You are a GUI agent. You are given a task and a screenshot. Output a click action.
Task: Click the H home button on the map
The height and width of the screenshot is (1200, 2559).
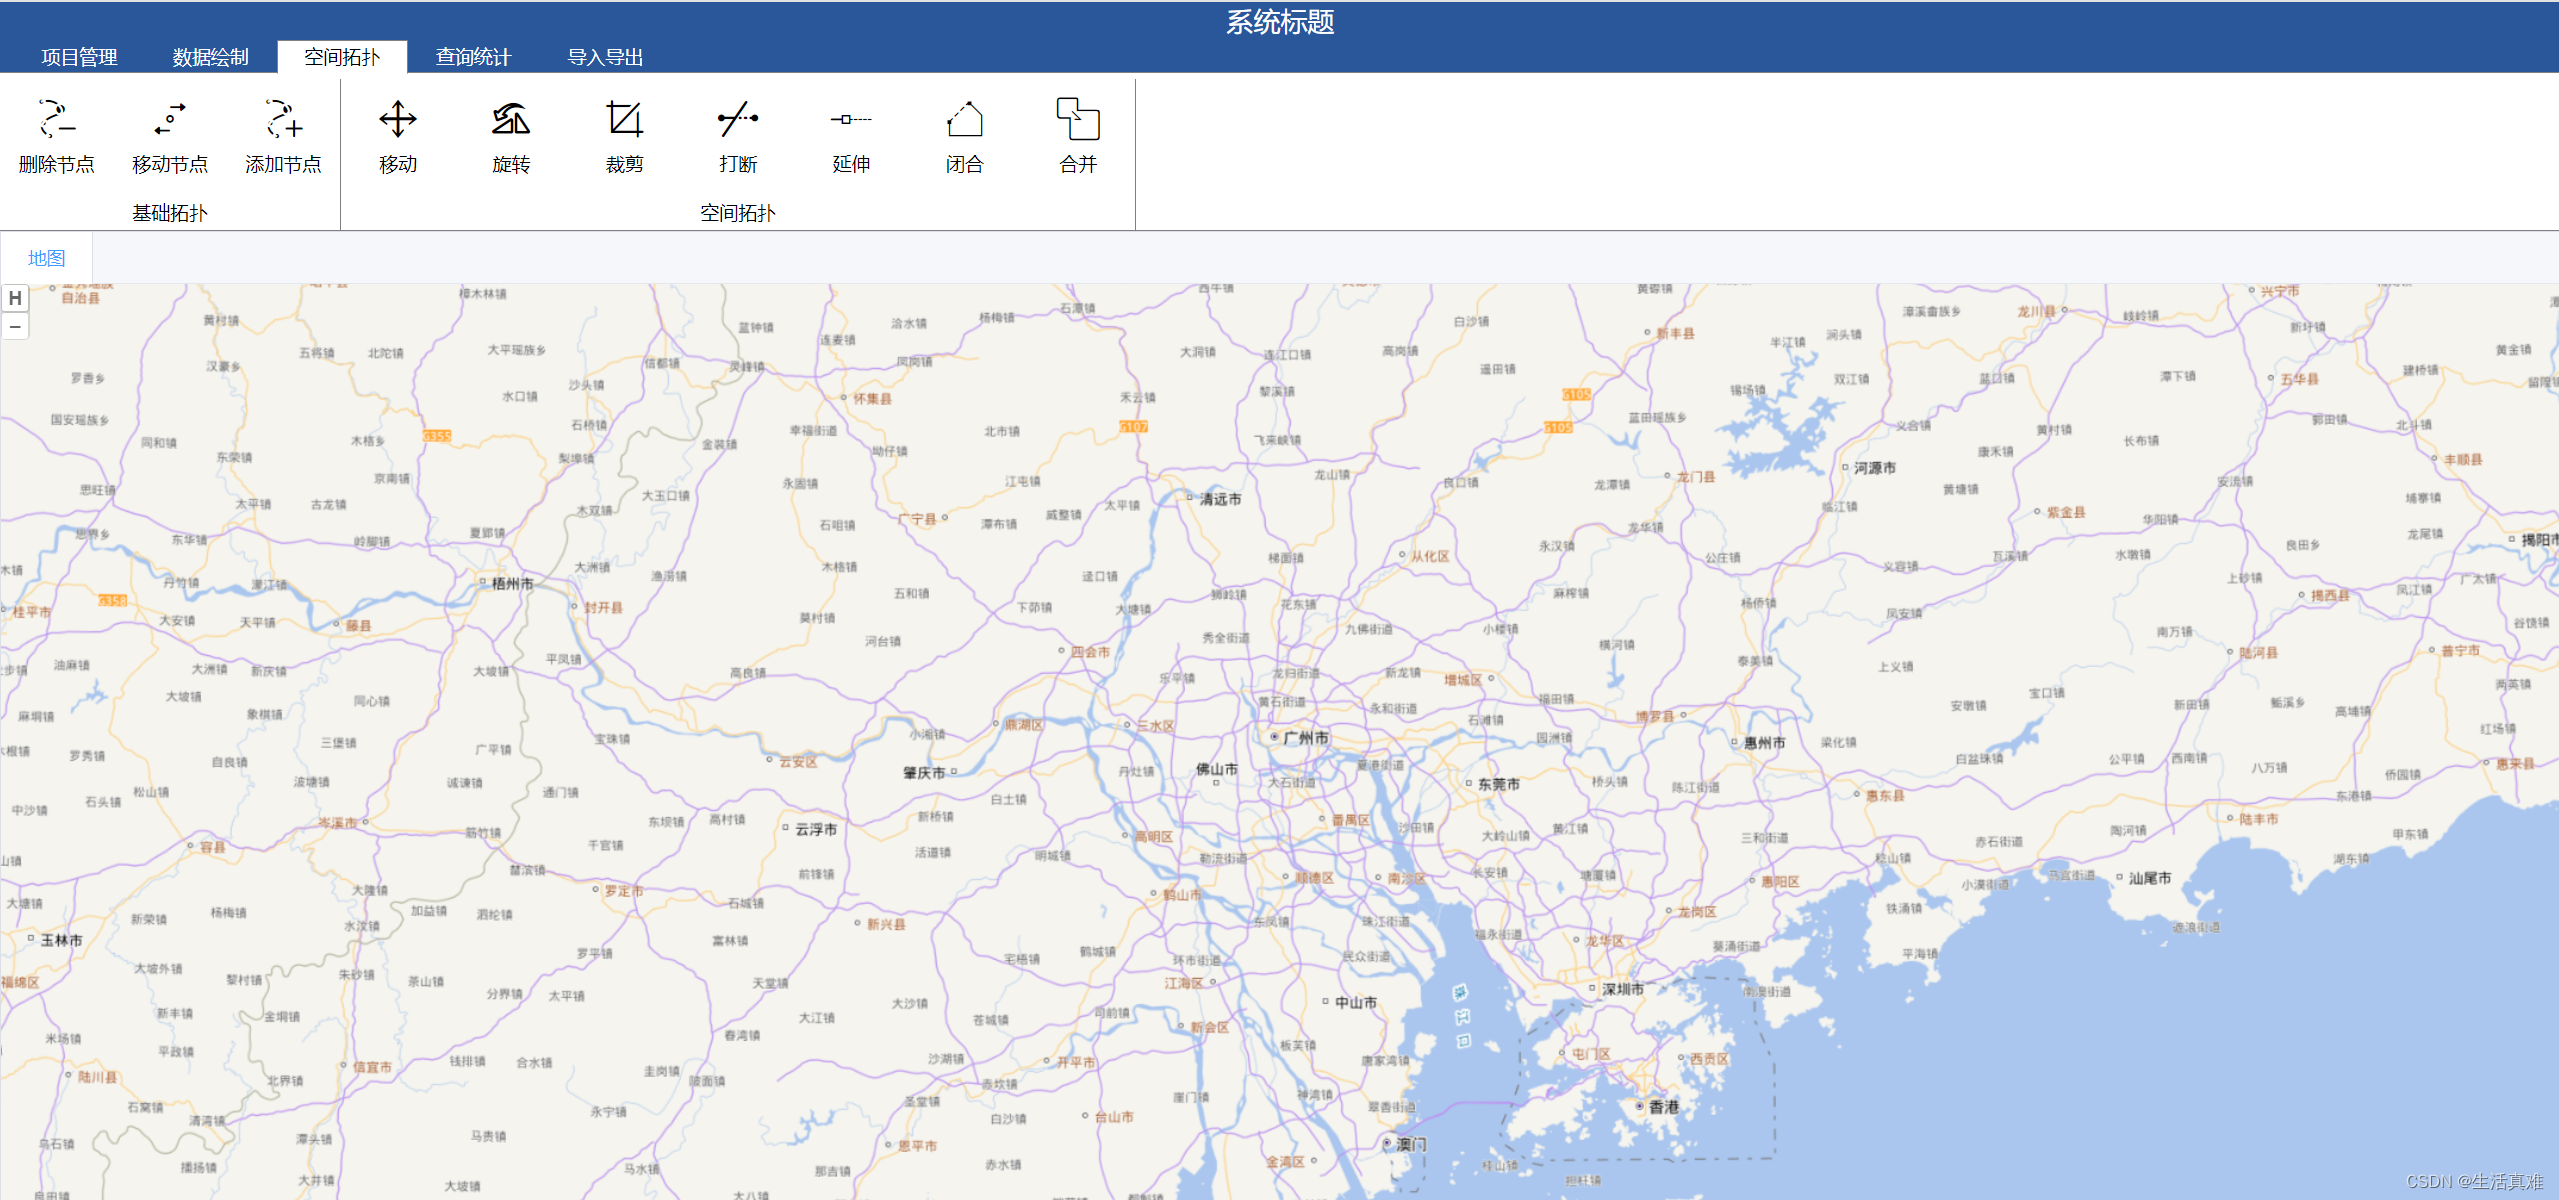click(15, 298)
